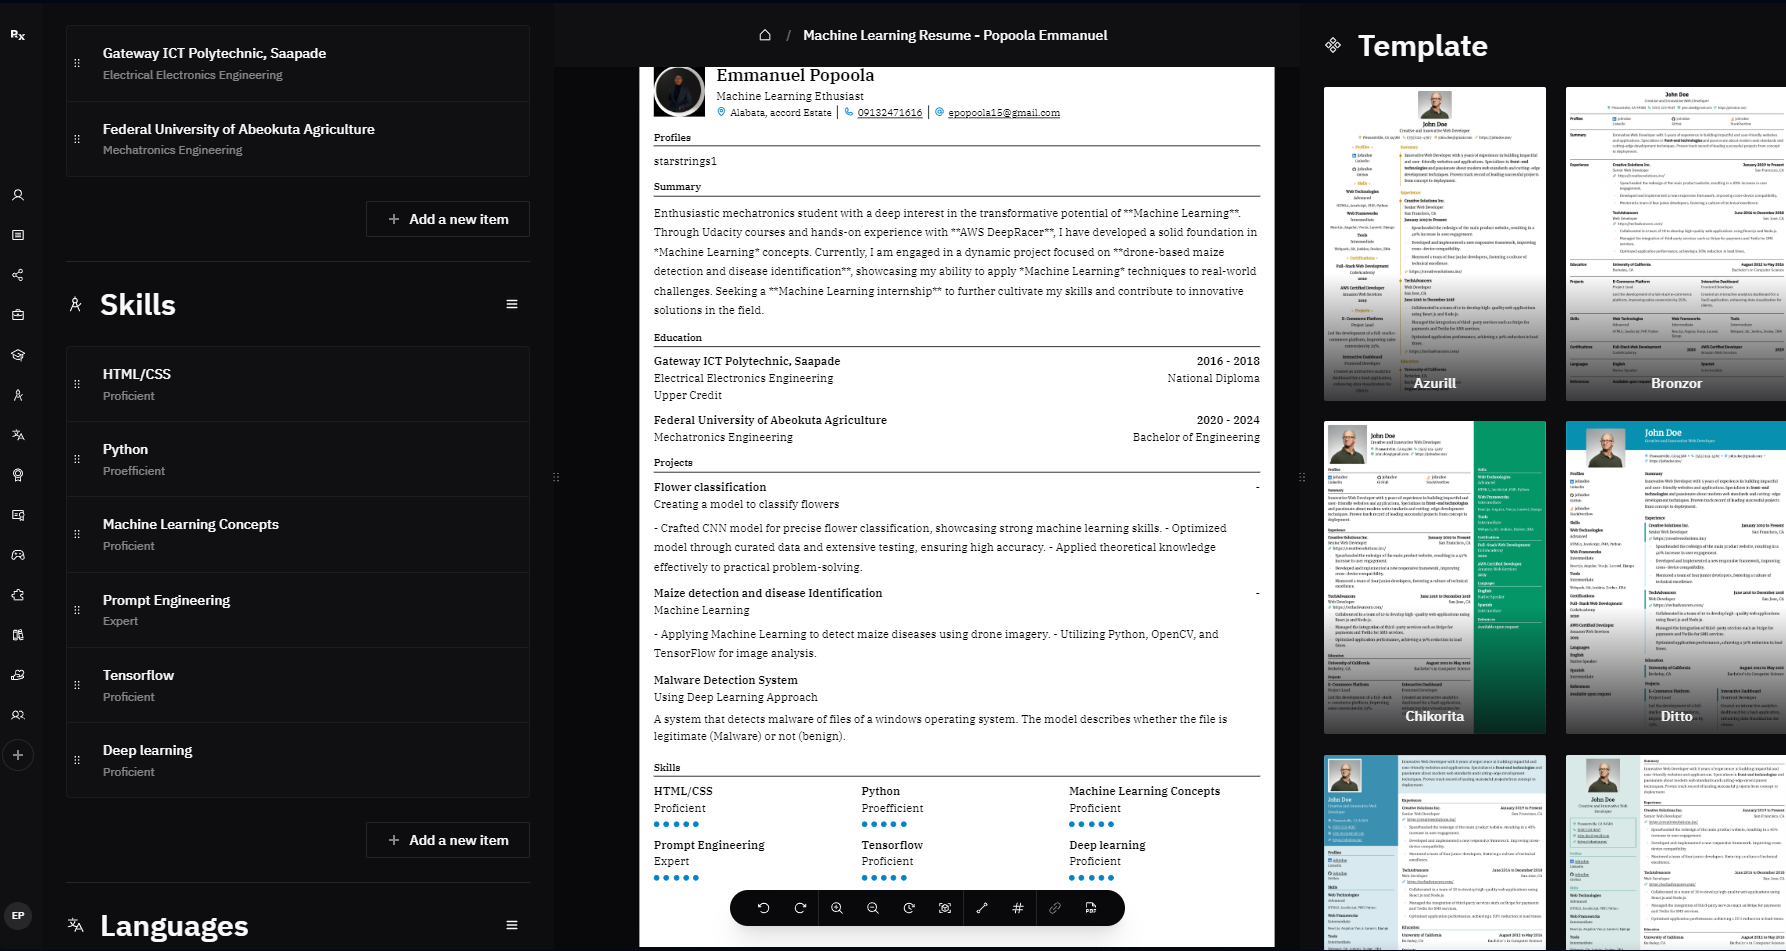Viewport: 1786px width, 951px height.
Task: Click 'Maize detection and disease Identification' project title
Action: click(x=768, y=593)
